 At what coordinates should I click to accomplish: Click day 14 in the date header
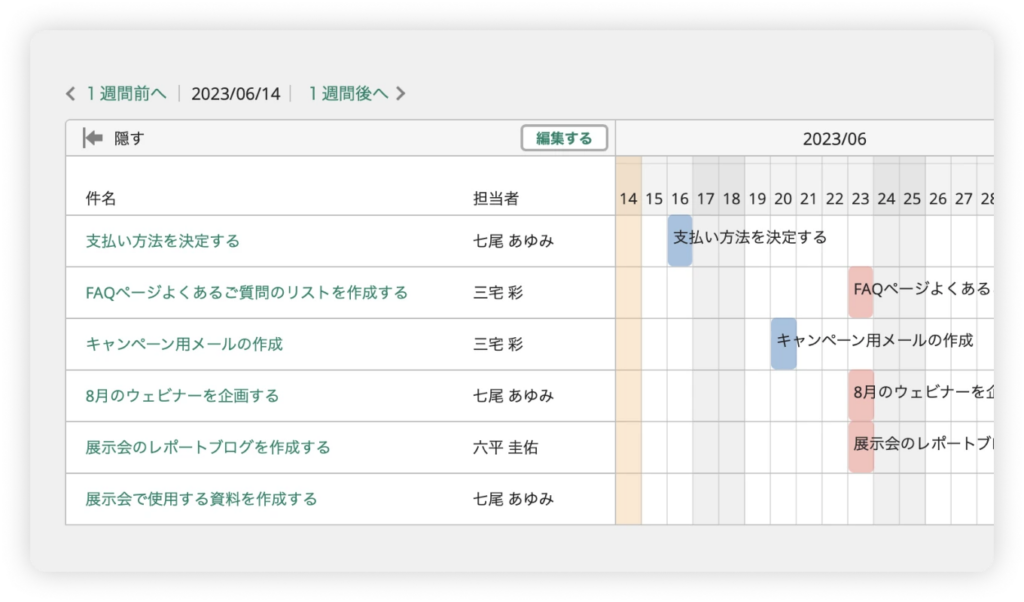pyautogui.click(x=628, y=199)
